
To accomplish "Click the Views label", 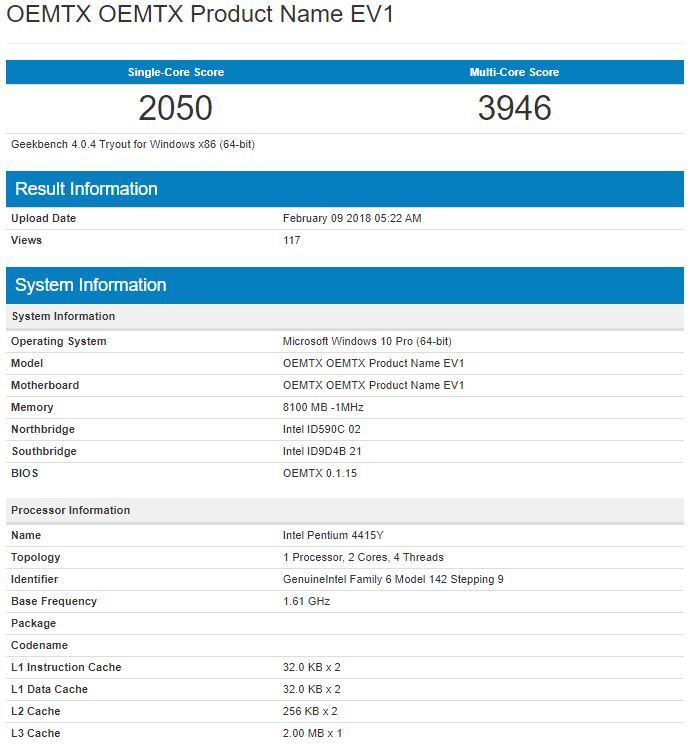I will [x=26, y=240].
